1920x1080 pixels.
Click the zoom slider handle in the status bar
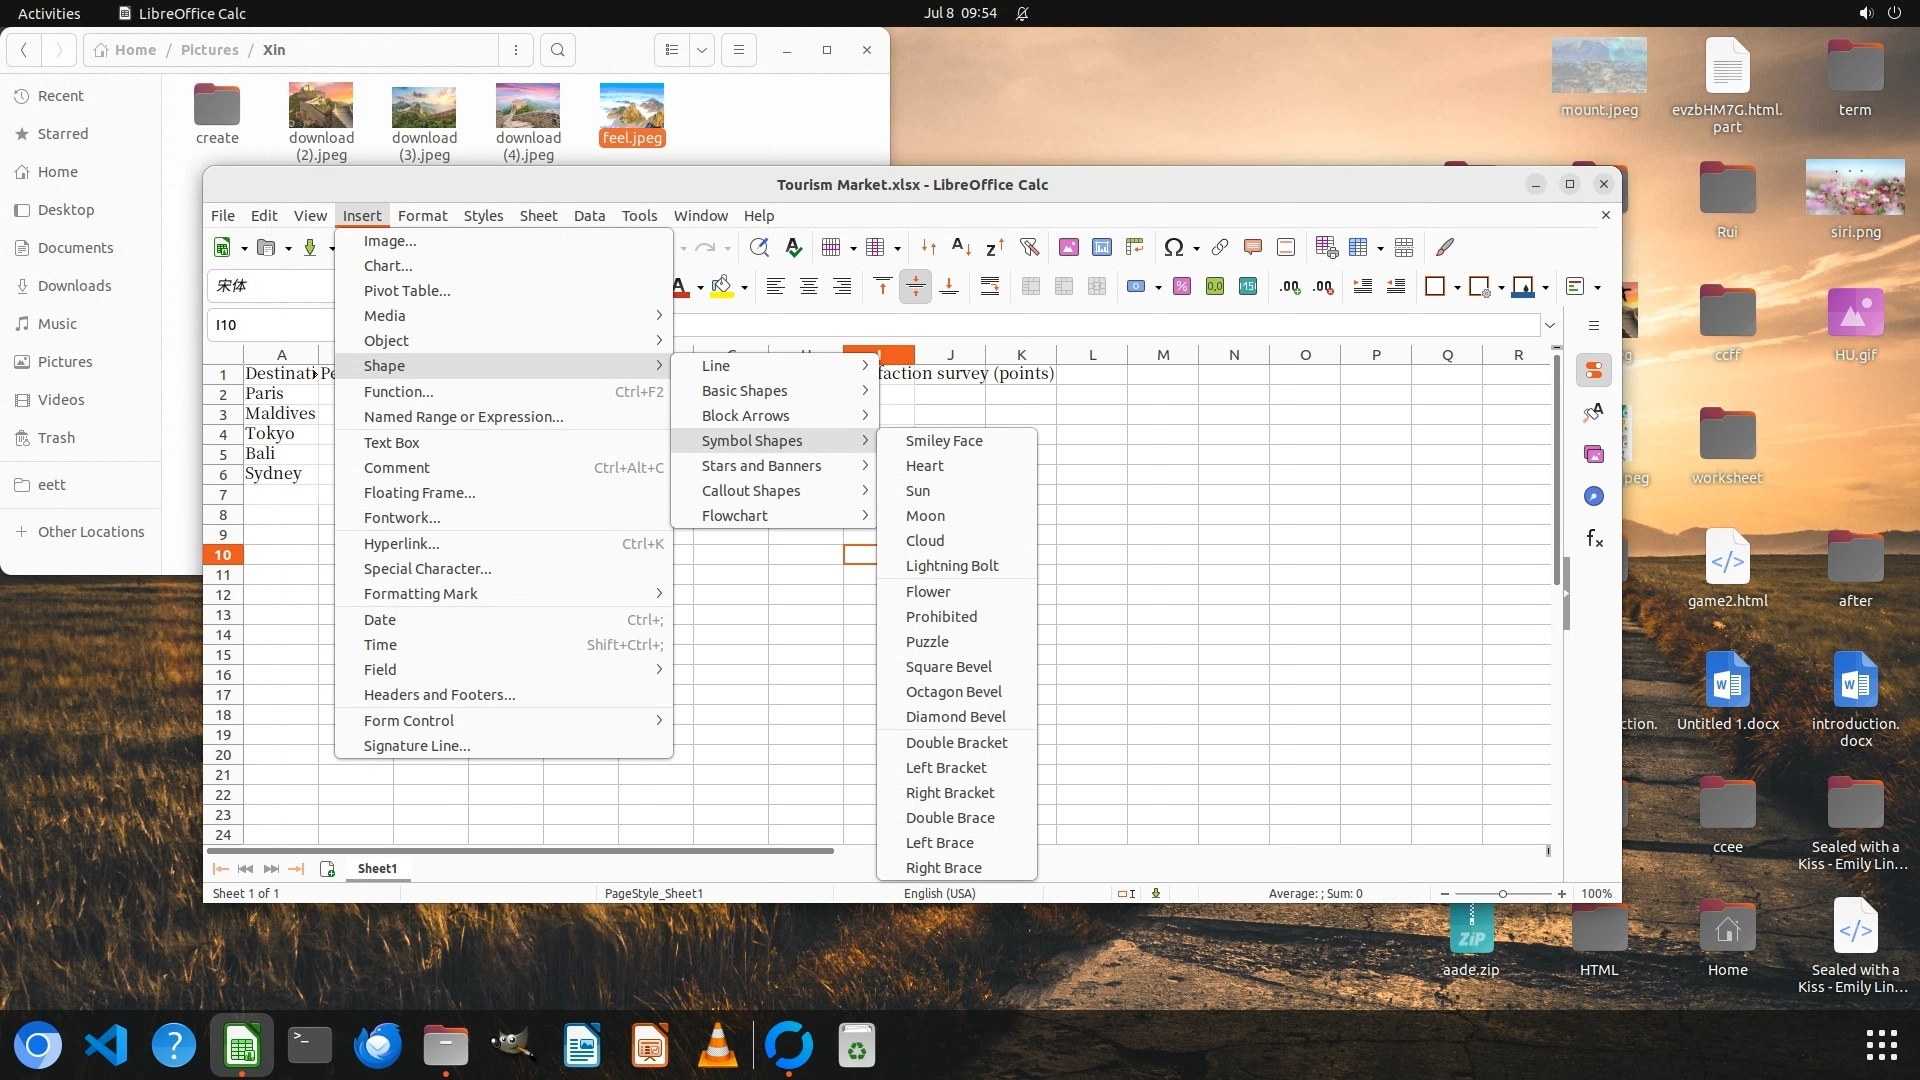(x=1502, y=894)
